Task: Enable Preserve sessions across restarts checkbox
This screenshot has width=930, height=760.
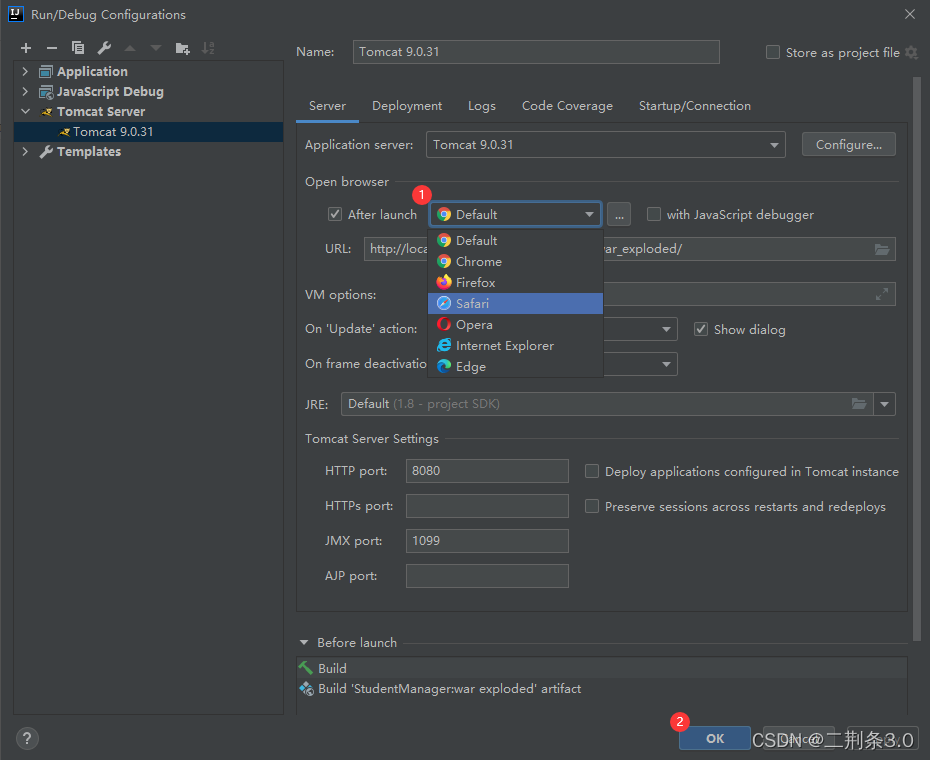Action: (592, 506)
